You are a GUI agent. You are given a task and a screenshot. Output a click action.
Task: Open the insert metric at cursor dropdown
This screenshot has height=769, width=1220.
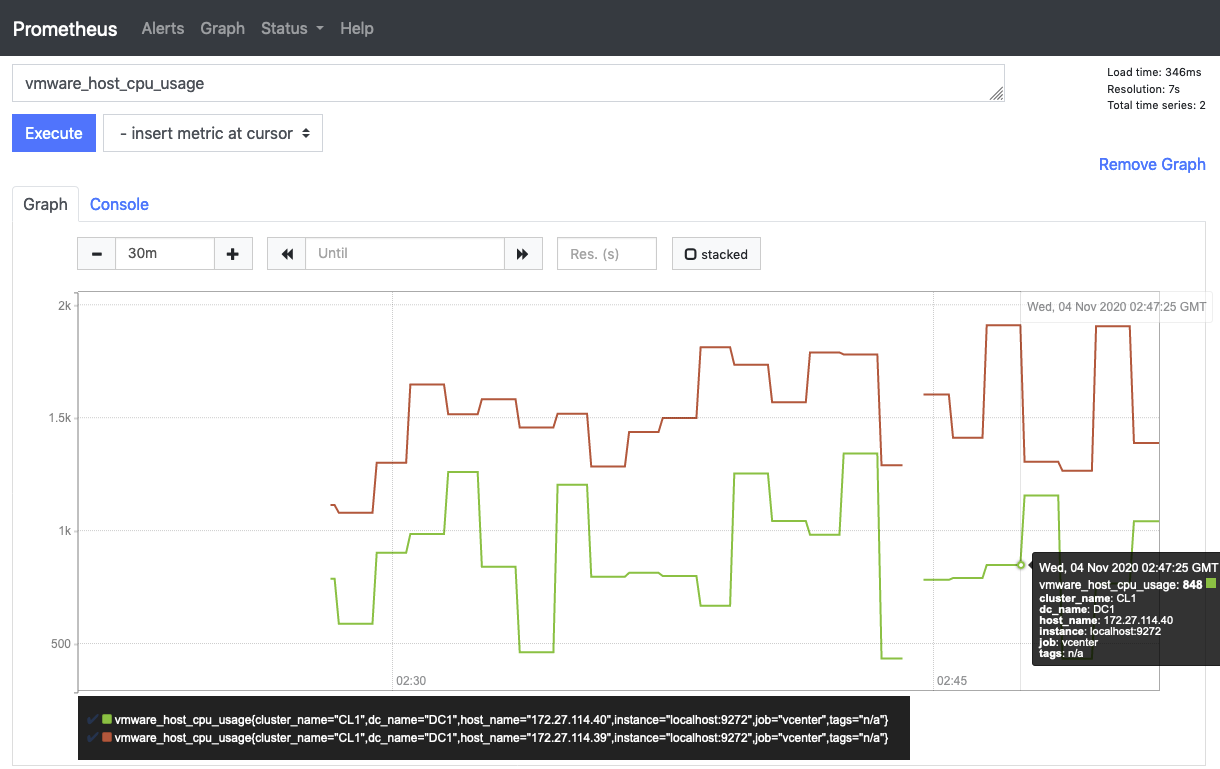point(213,133)
